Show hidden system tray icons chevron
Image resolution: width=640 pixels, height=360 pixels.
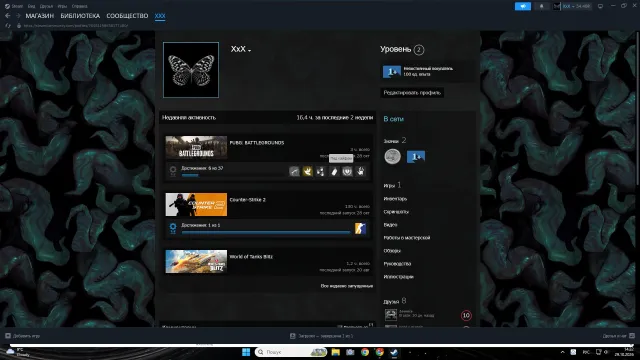[562, 352]
